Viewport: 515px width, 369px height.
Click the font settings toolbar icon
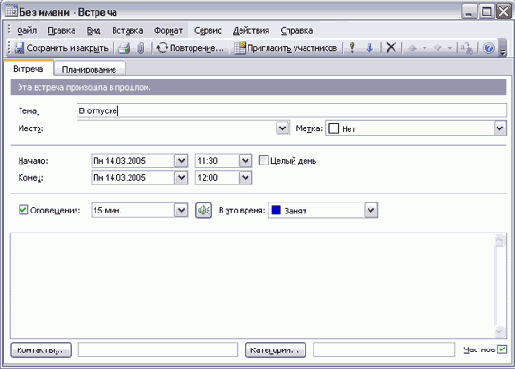[466, 48]
